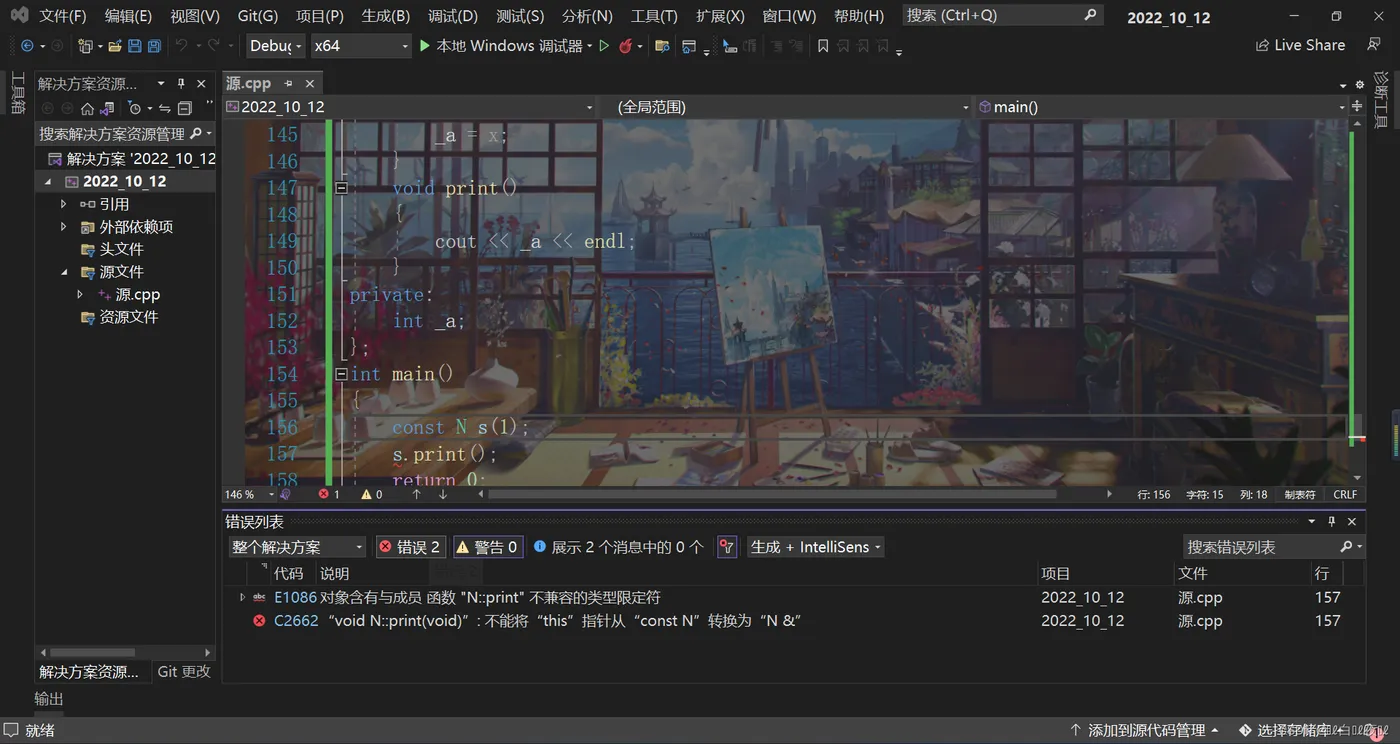
Task: Open the 整个解决方案 scope dropdown
Action: pos(298,547)
